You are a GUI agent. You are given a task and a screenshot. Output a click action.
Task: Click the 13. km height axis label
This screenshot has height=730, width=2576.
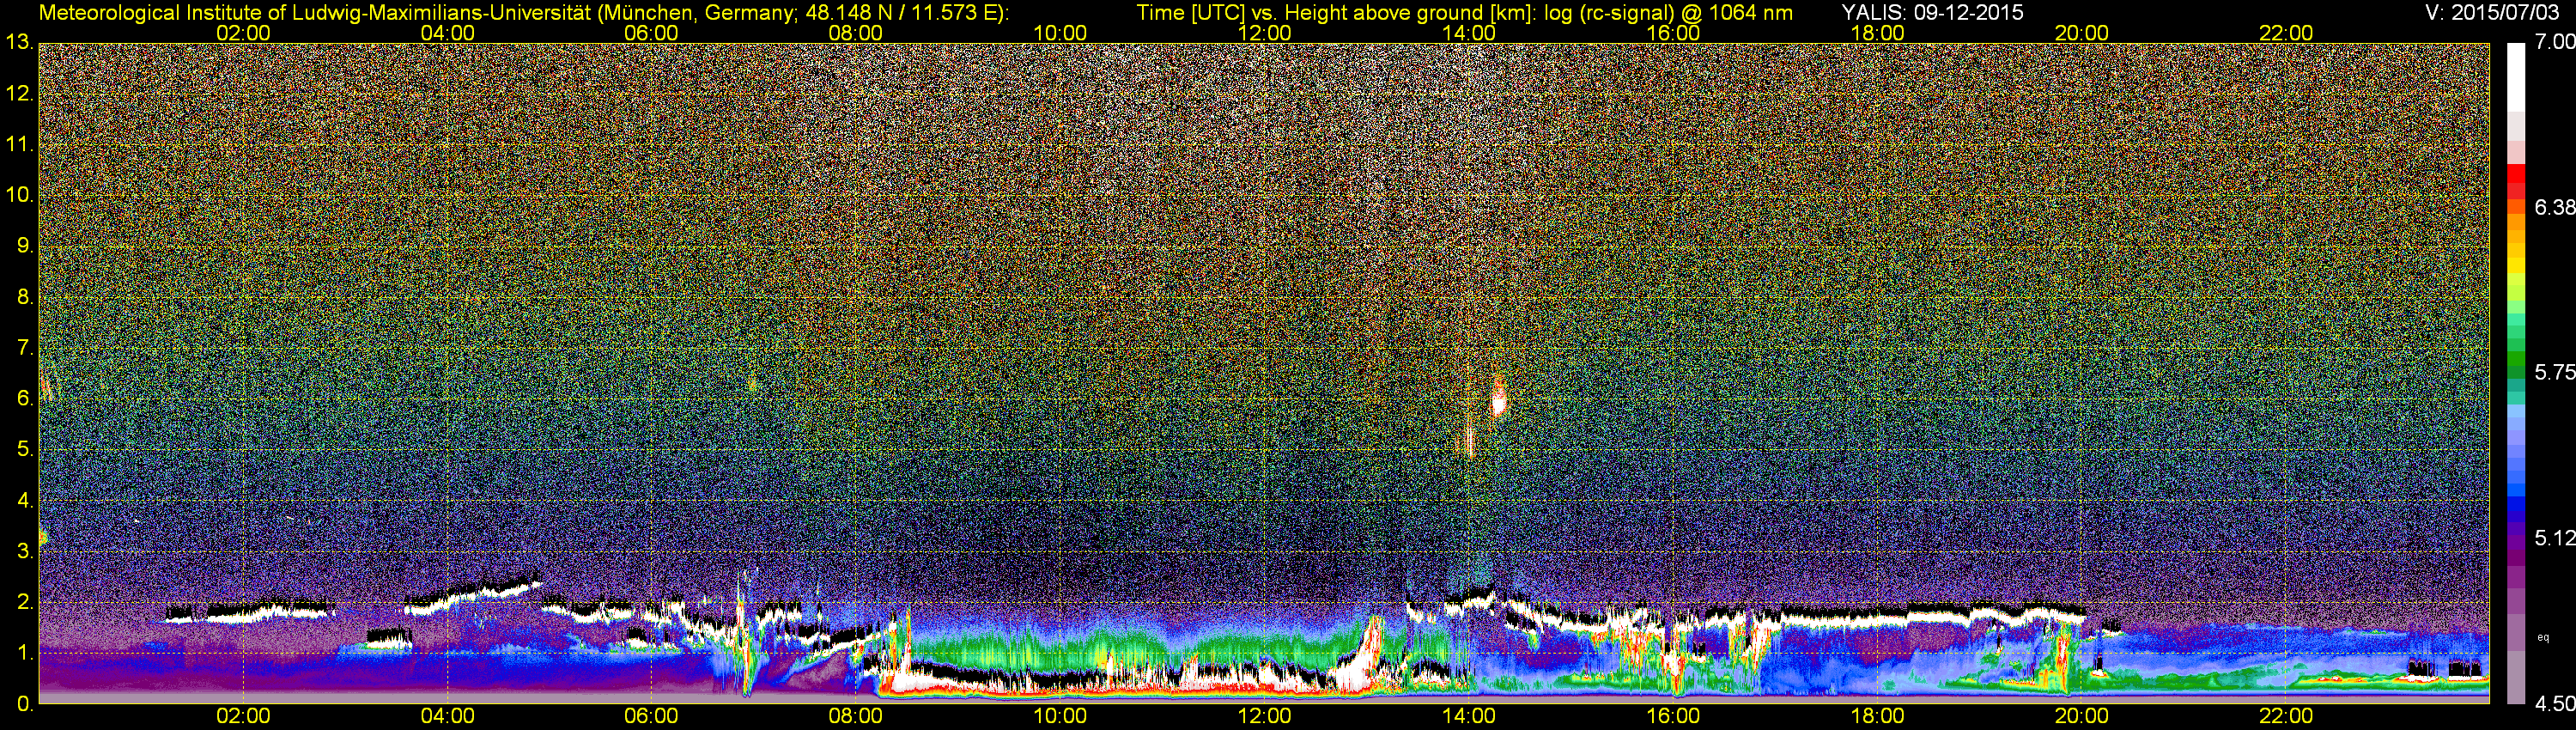(x=19, y=43)
